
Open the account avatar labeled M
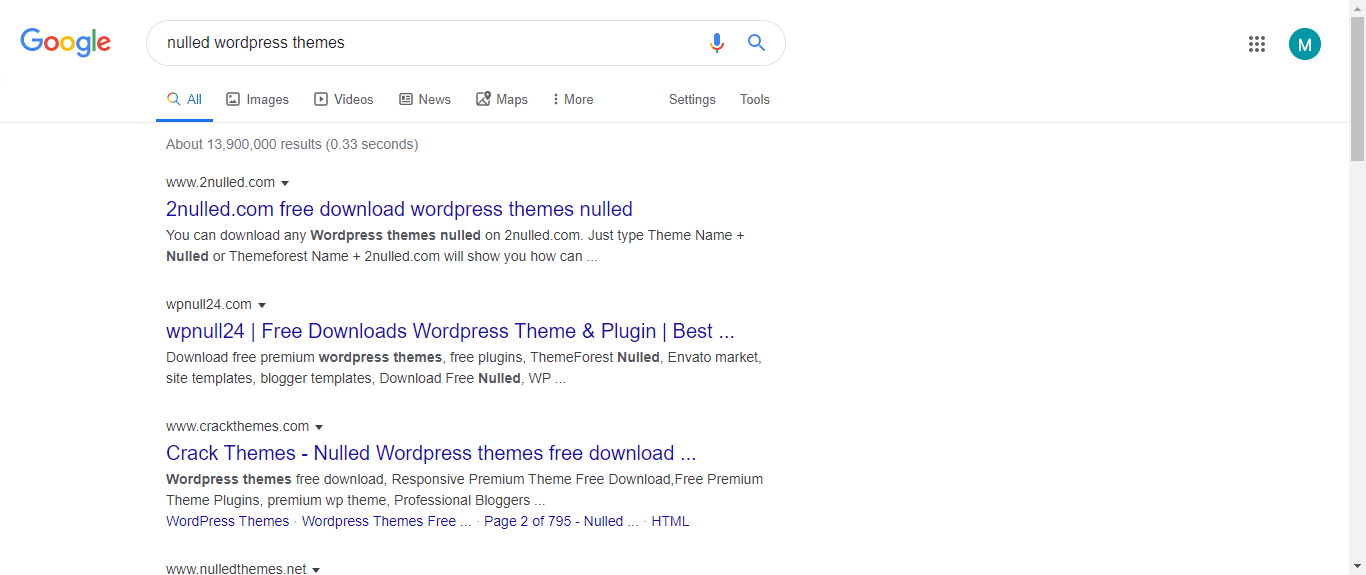1305,44
